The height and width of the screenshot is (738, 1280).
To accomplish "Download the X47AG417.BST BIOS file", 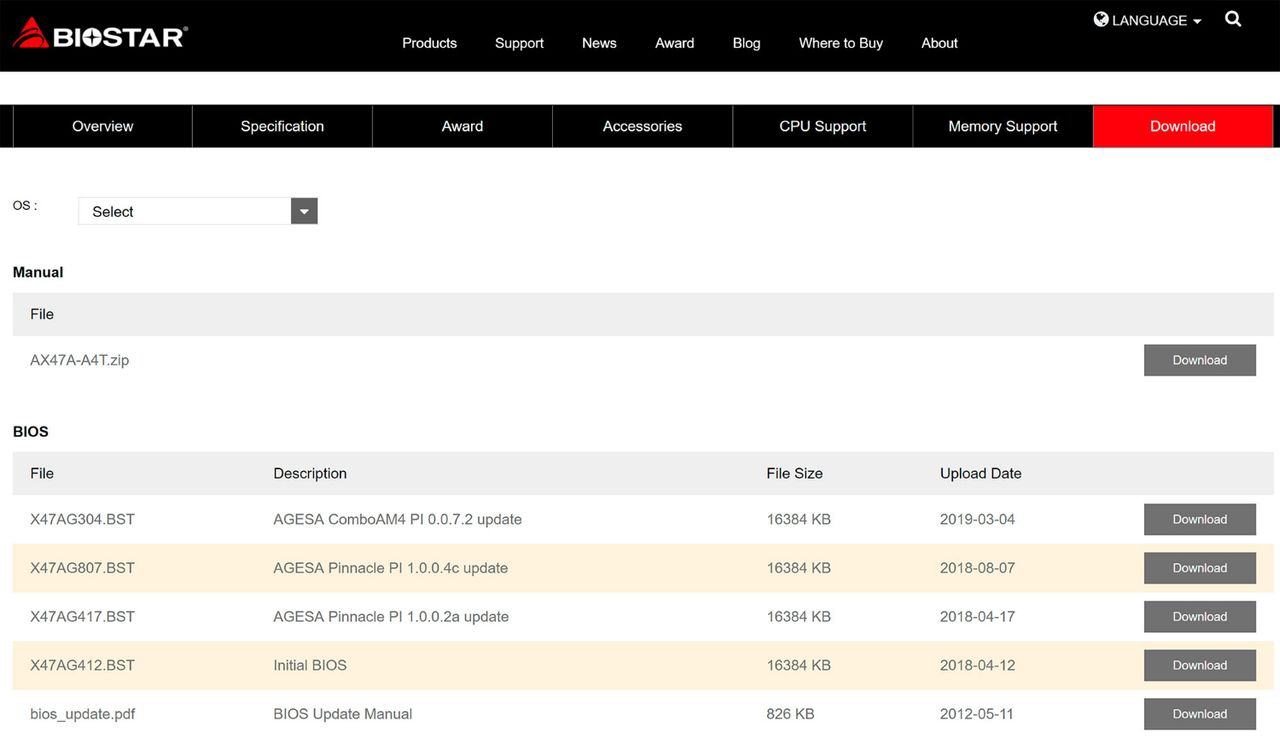I will click(1200, 616).
